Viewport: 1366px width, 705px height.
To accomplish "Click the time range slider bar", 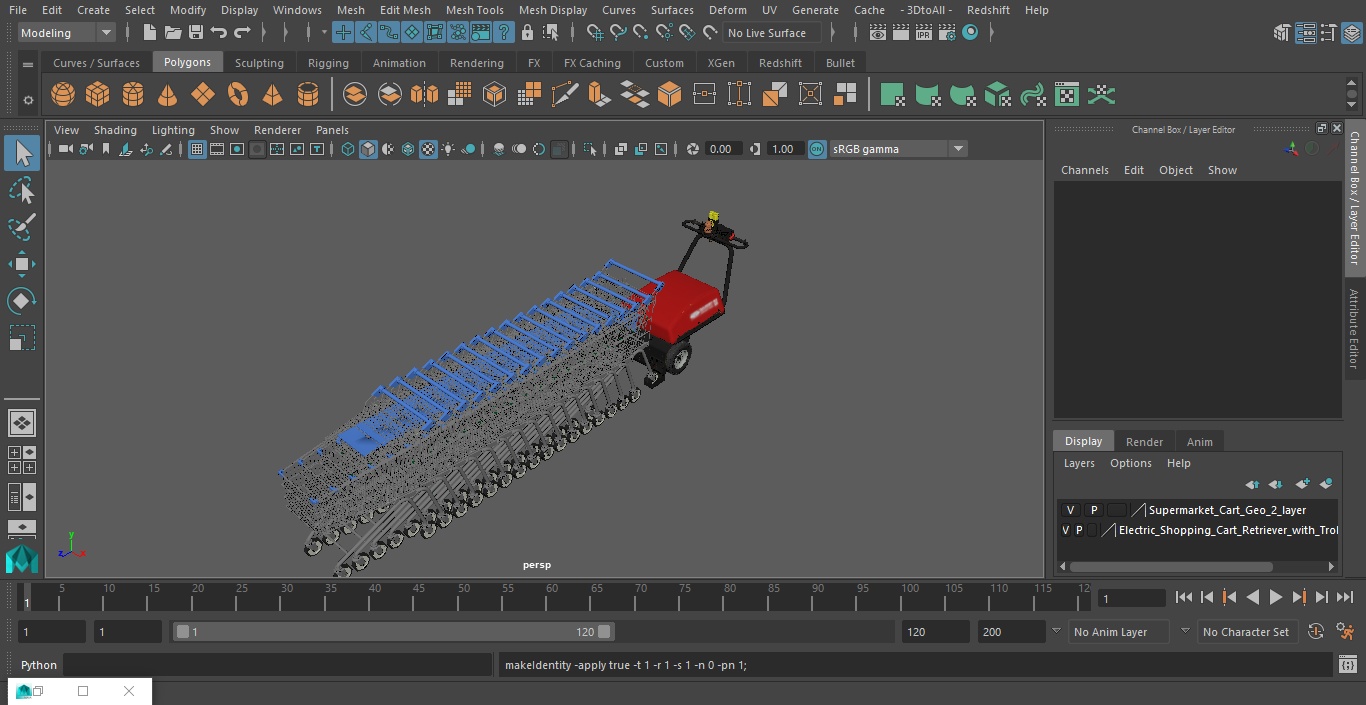I will [x=394, y=631].
